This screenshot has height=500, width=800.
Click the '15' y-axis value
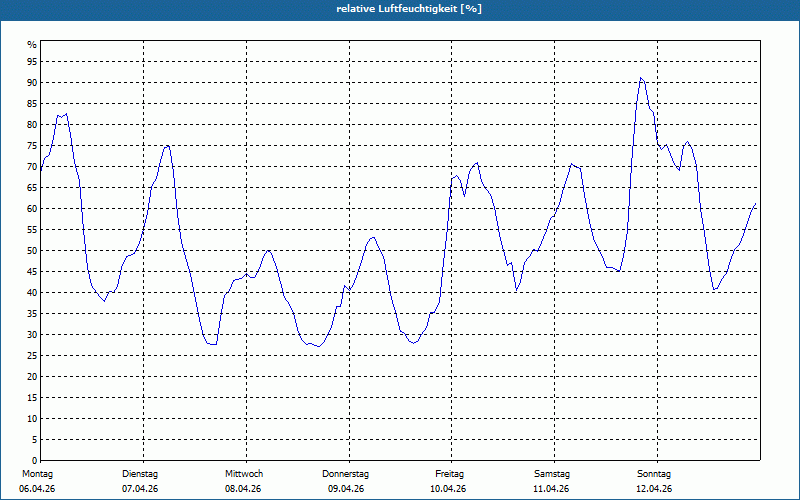(32, 398)
